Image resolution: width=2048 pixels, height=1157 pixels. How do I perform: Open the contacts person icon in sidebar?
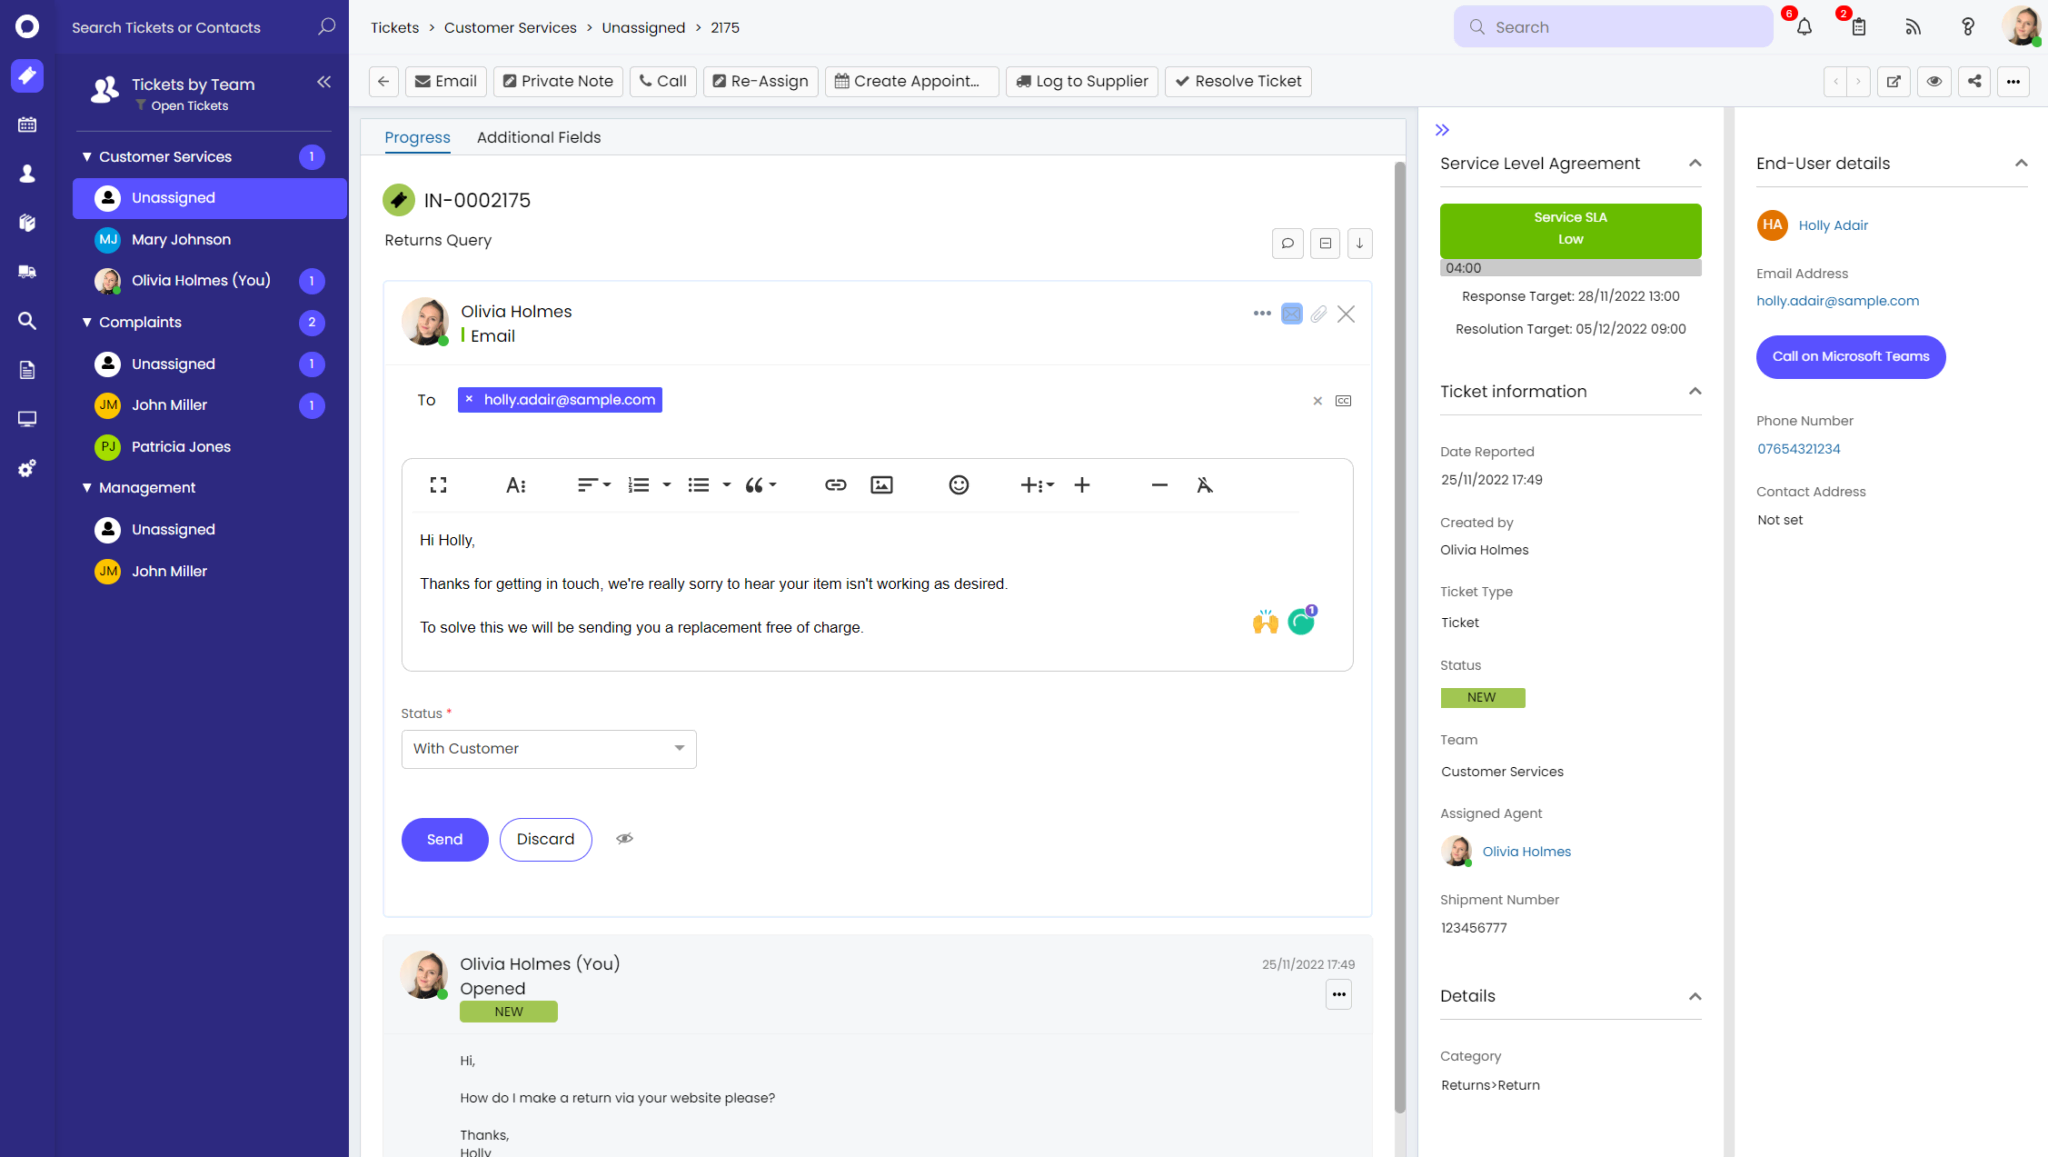(27, 174)
